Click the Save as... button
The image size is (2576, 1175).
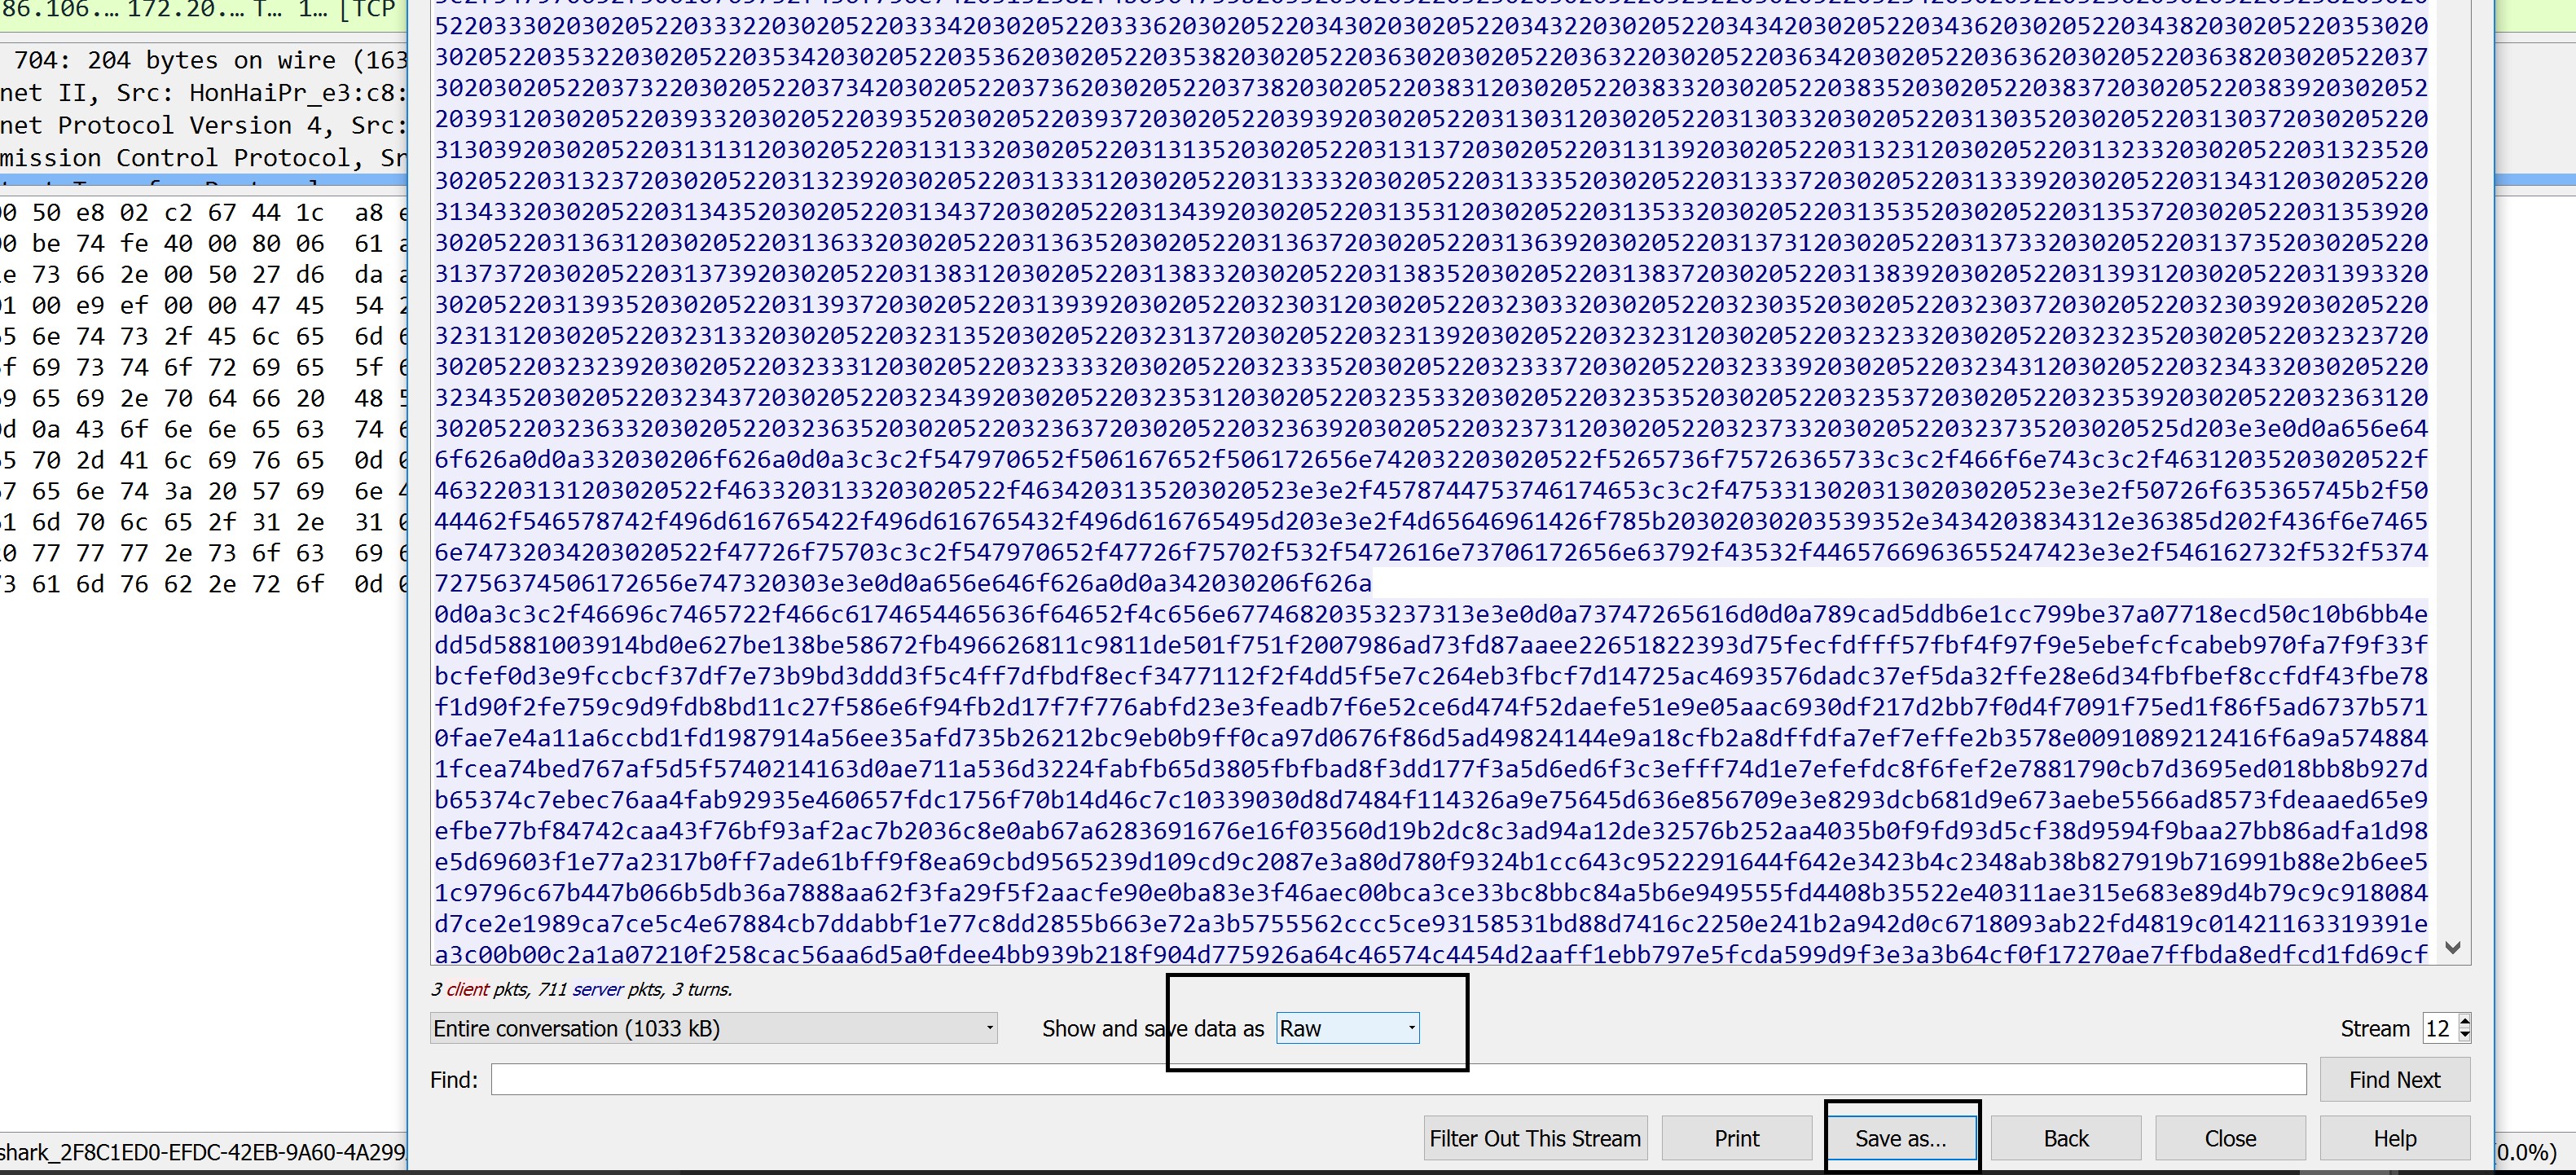[1900, 1138]
